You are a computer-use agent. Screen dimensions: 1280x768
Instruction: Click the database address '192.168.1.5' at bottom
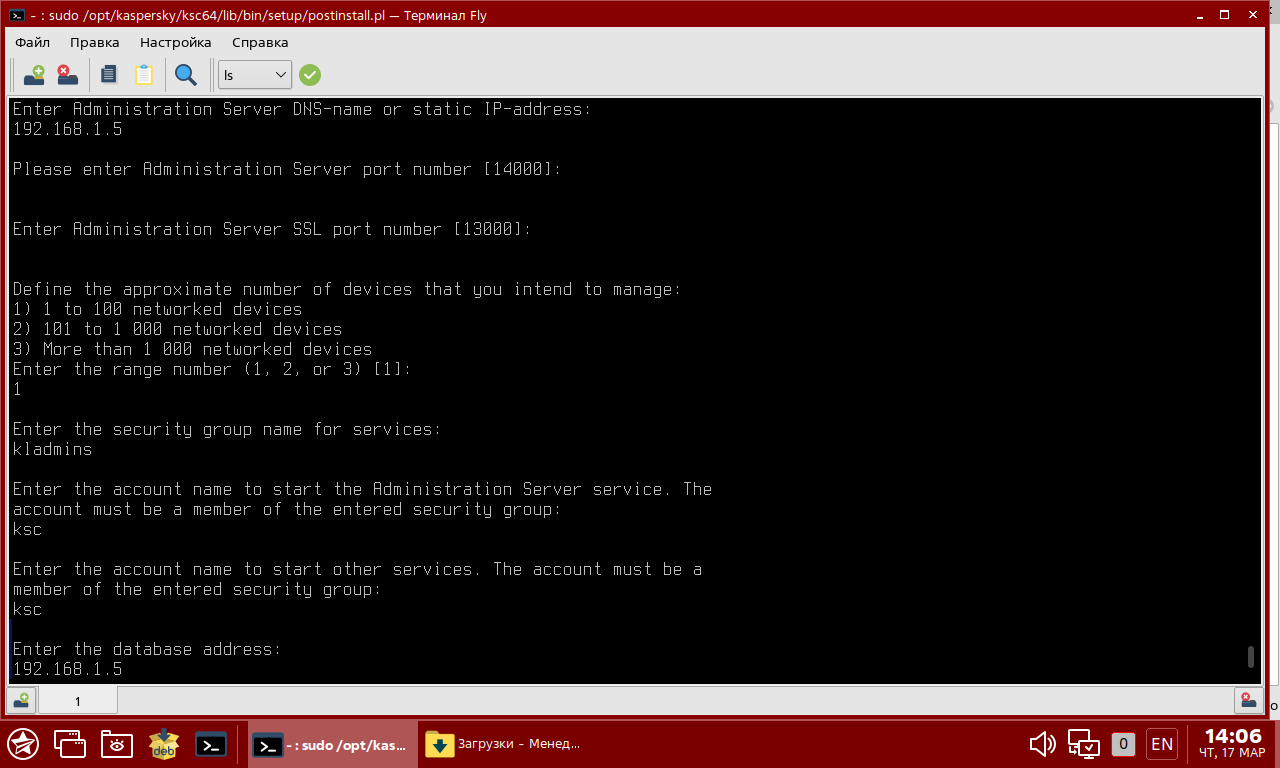(67, 669)
